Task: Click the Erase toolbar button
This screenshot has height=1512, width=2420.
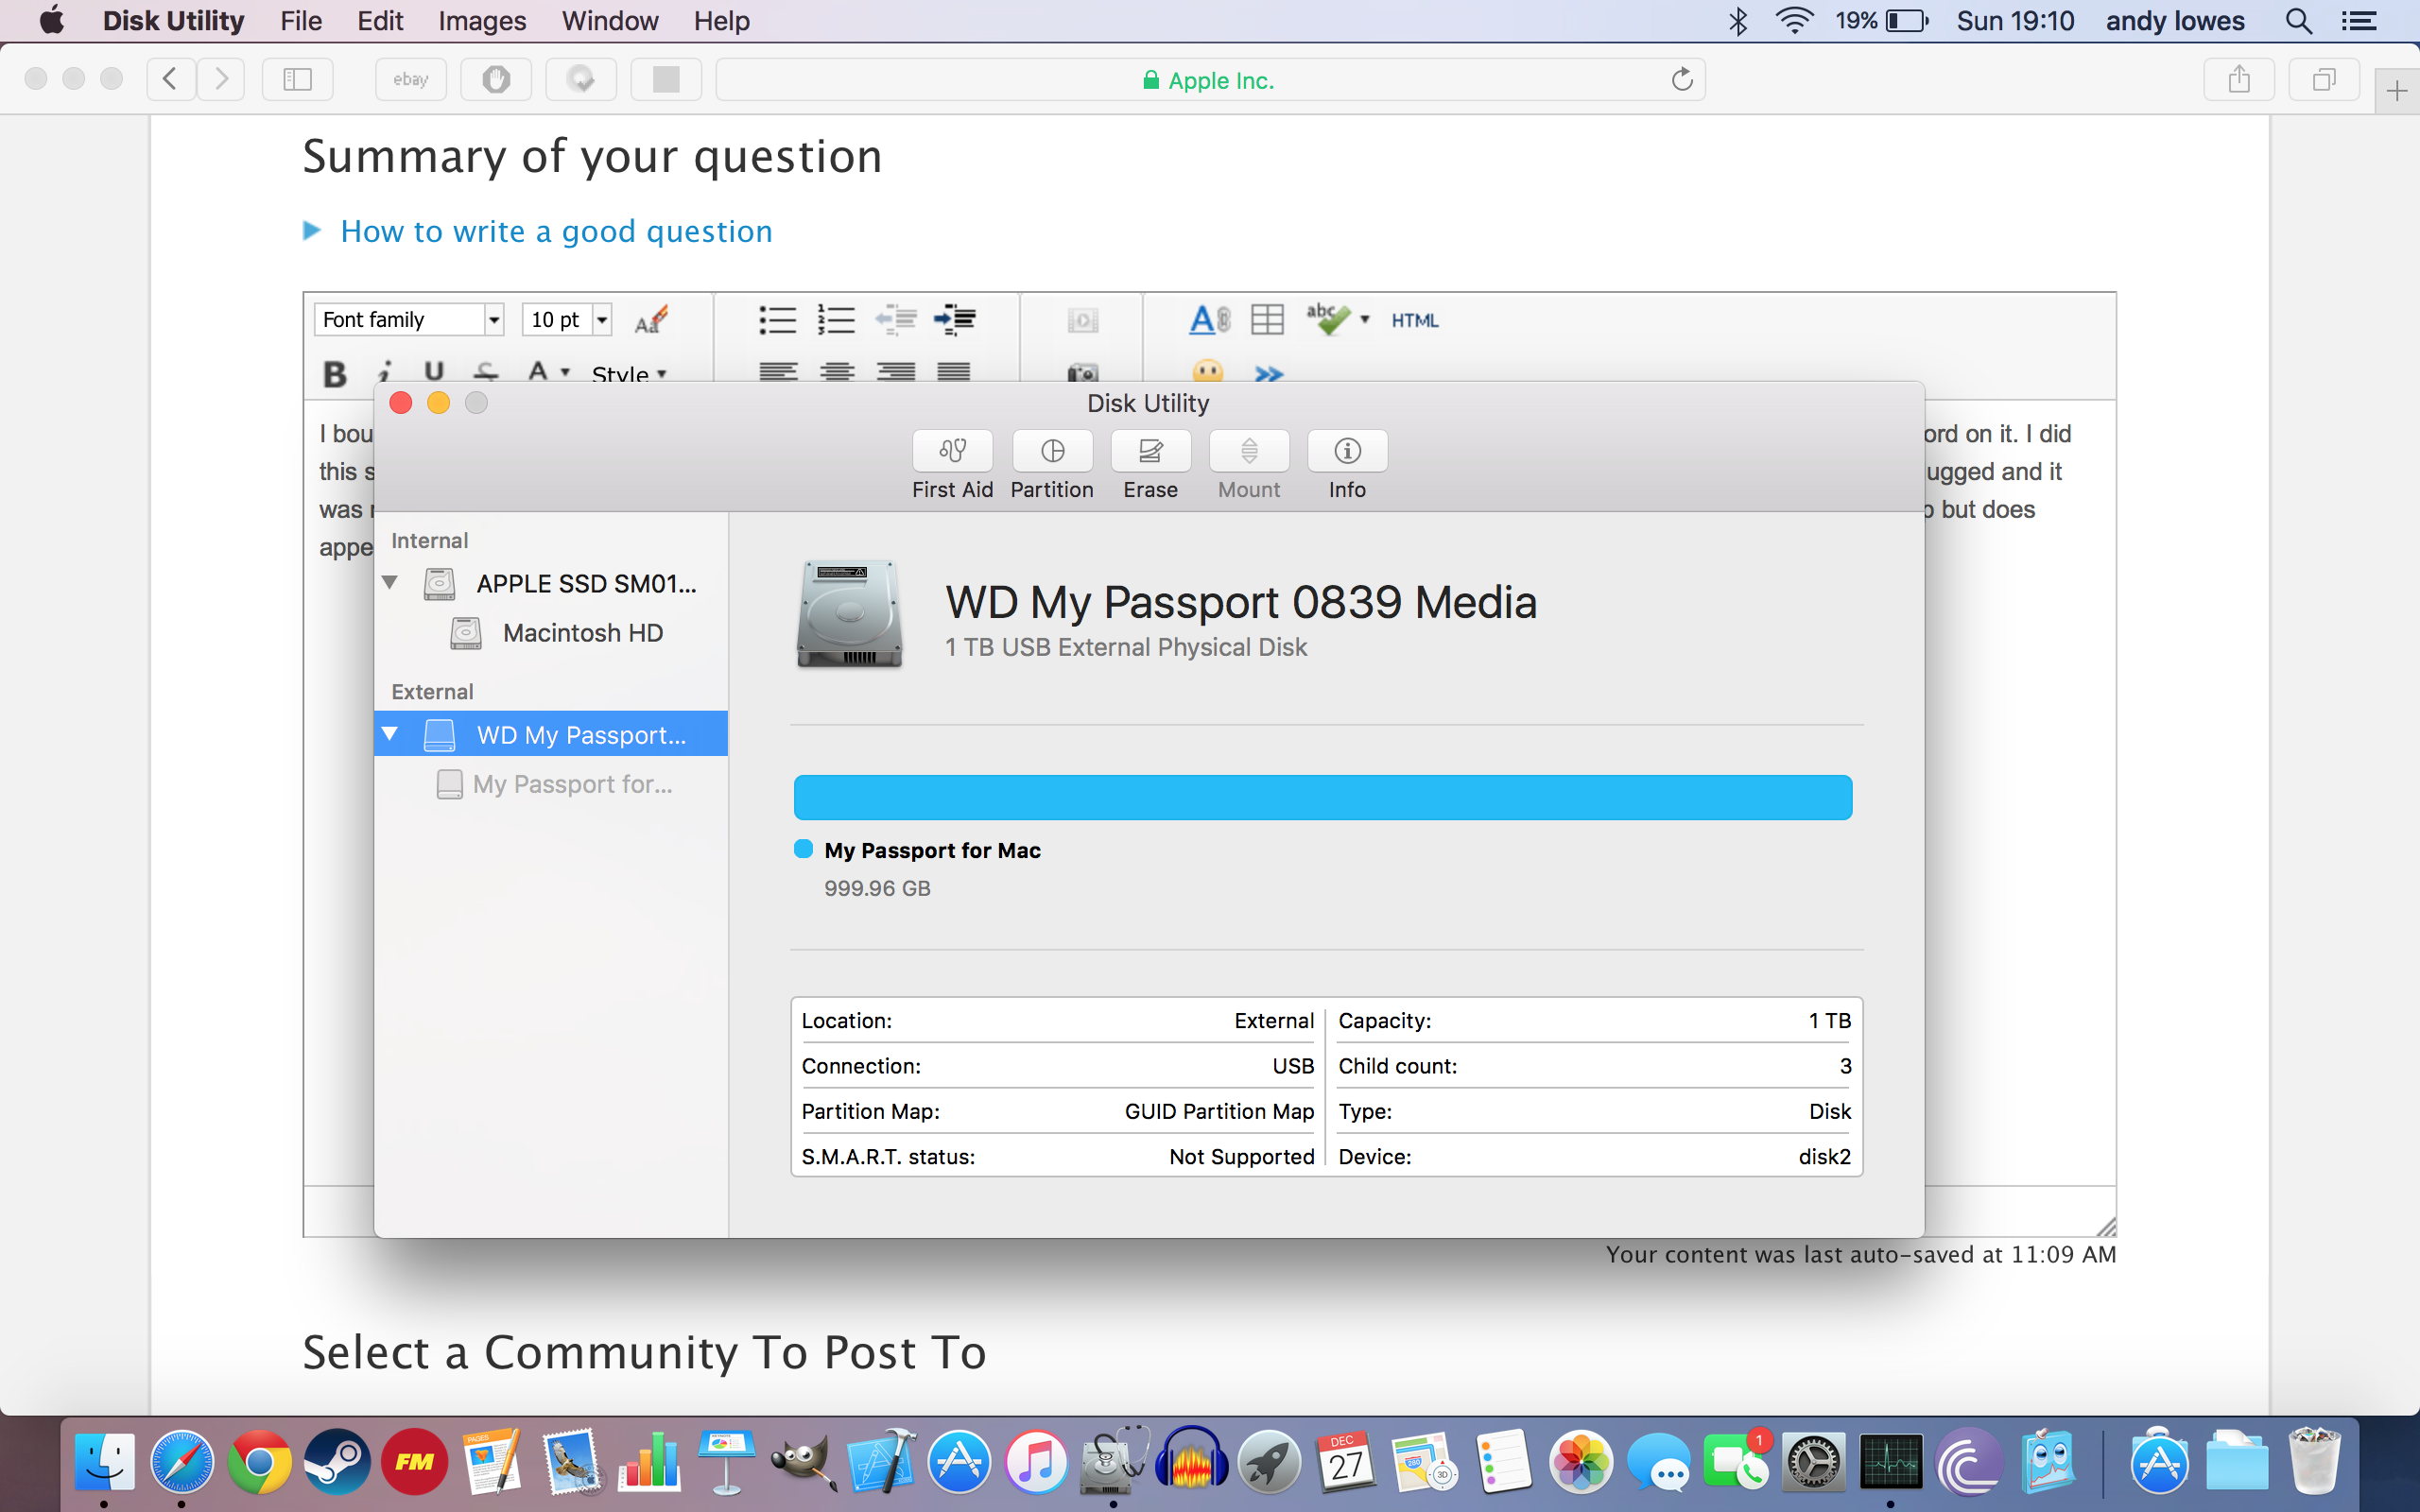Action: (1150, 451)
